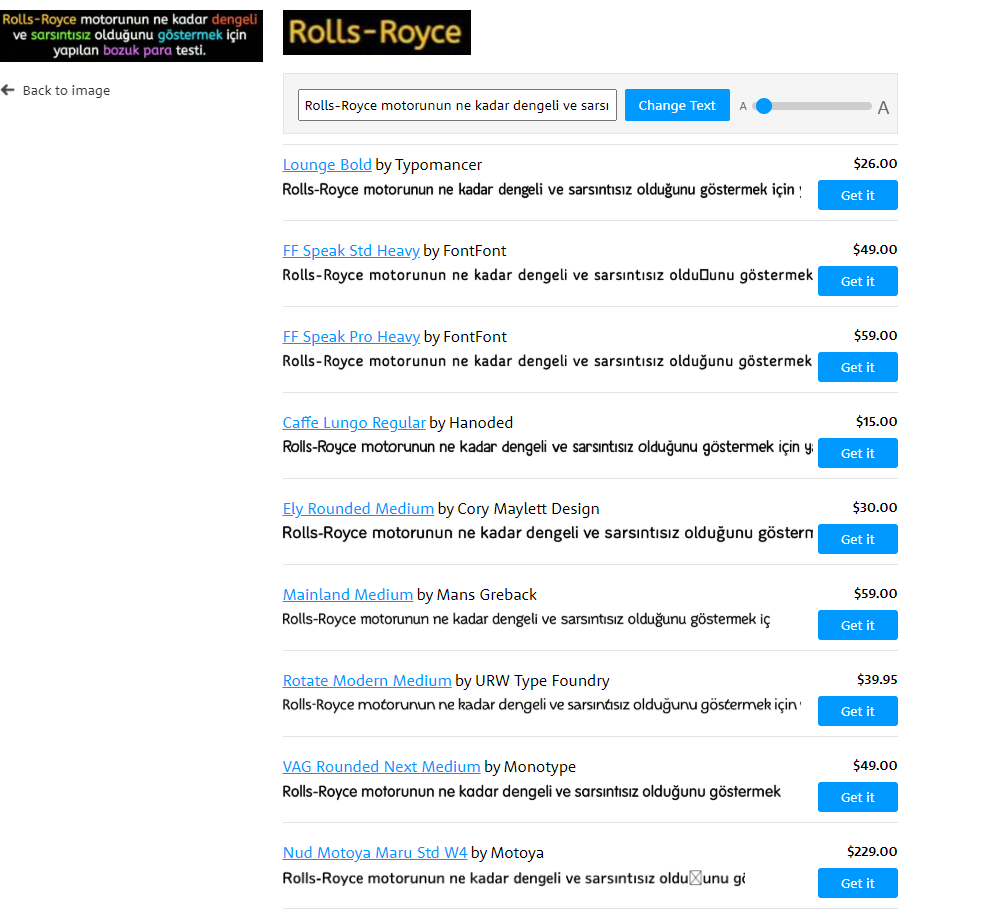Open the Nud Motoya Maru Std W4 link
Screen dimensions: 993x912
pyautogui.click(x=375, y=853)
